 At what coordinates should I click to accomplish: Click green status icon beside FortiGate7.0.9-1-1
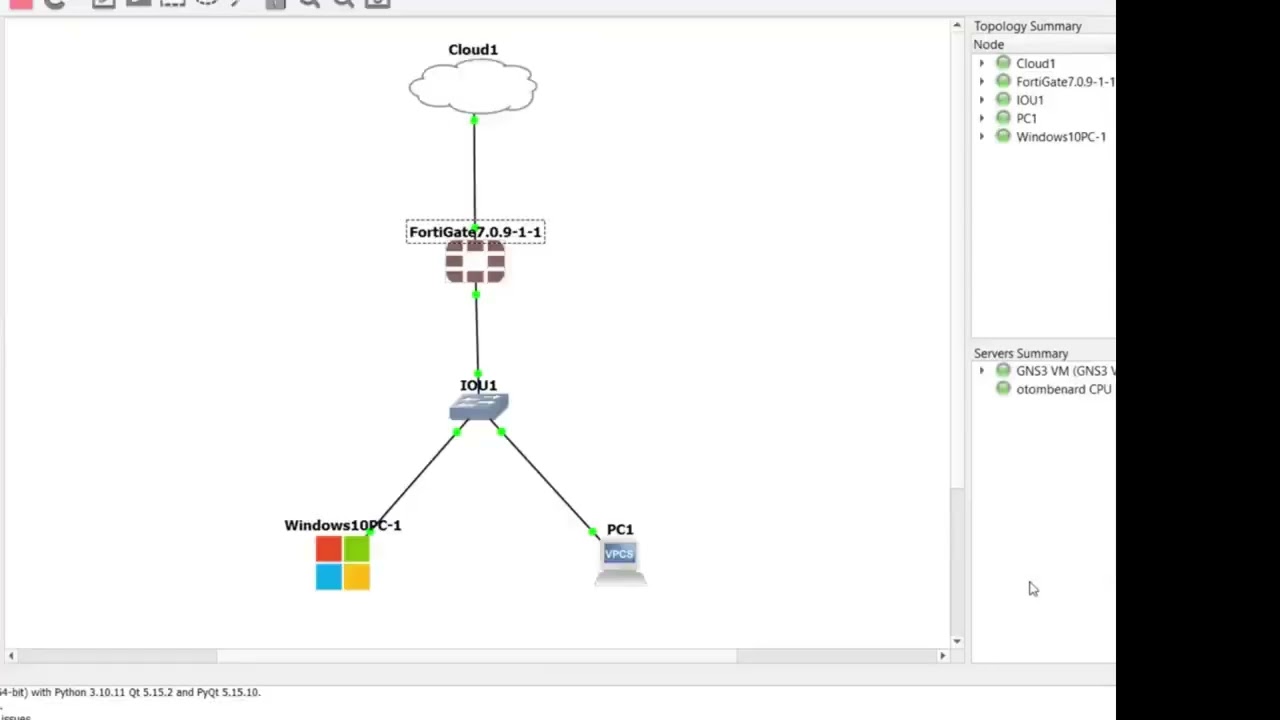pos(1003,81)
